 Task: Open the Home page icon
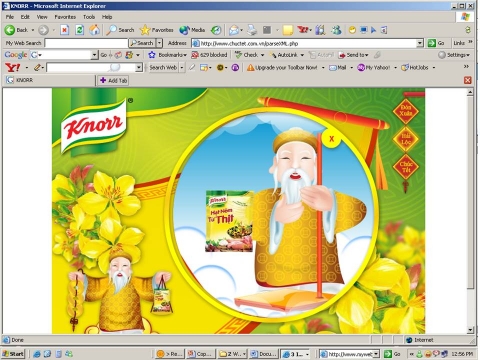[94, 30]
